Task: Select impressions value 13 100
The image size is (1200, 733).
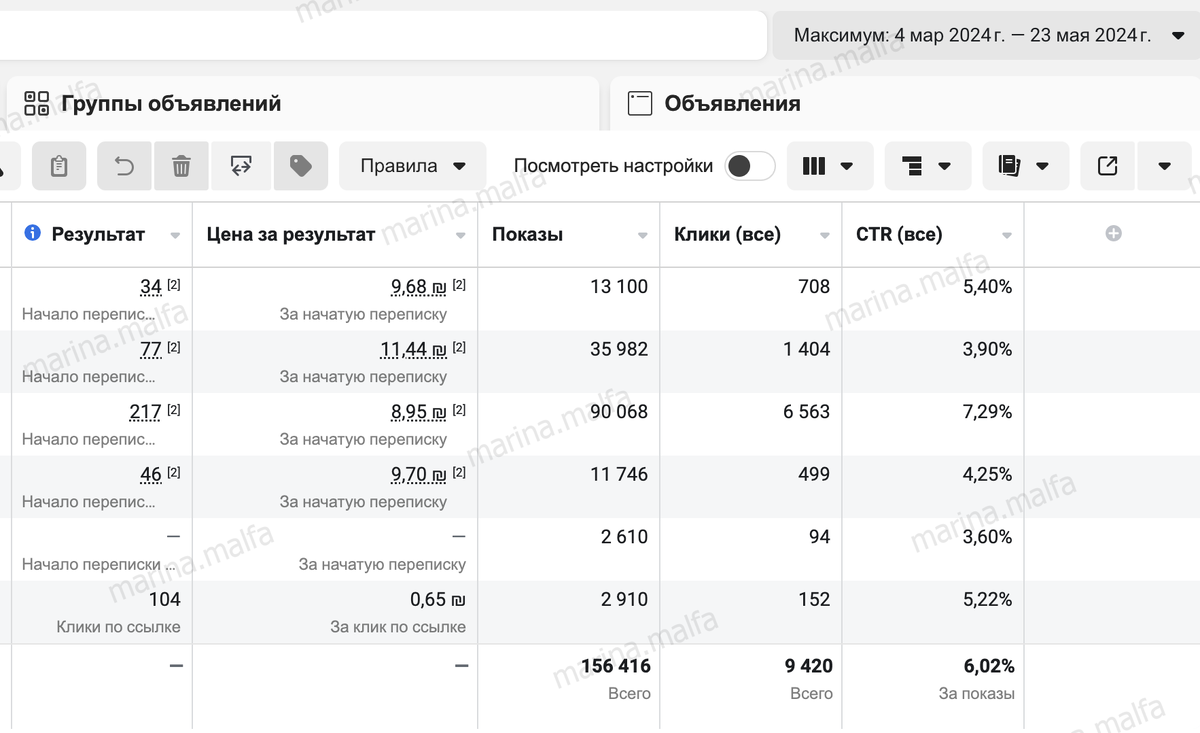Action: pos(619,287)
